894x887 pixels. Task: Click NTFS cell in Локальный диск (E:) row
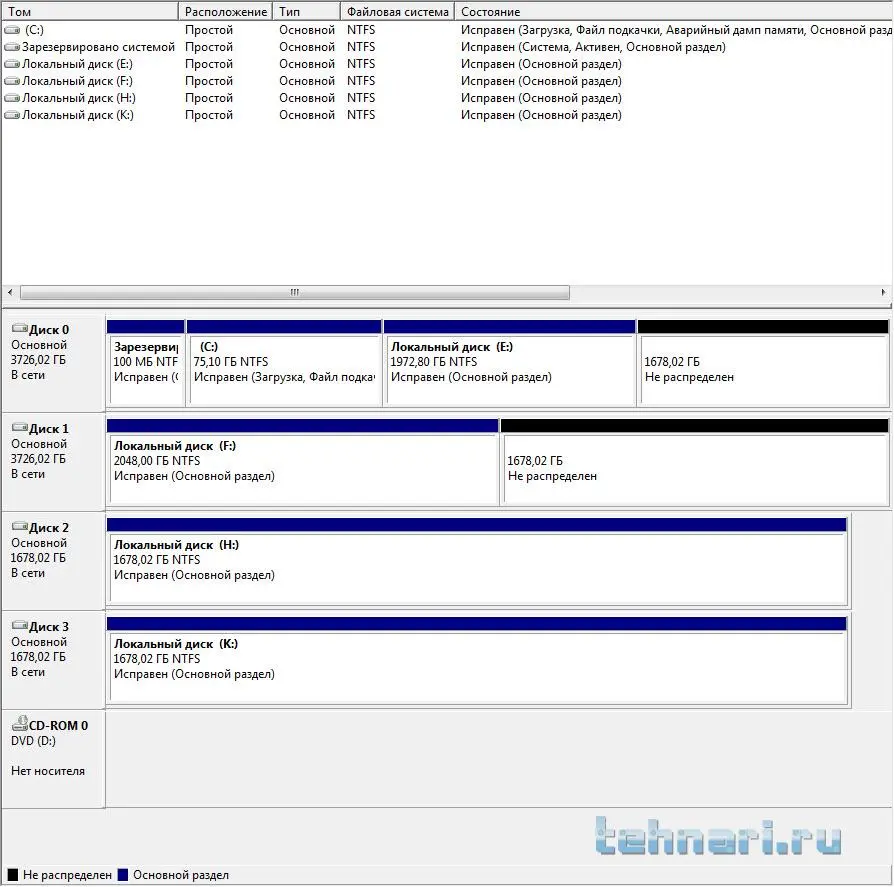pos(361,64)
